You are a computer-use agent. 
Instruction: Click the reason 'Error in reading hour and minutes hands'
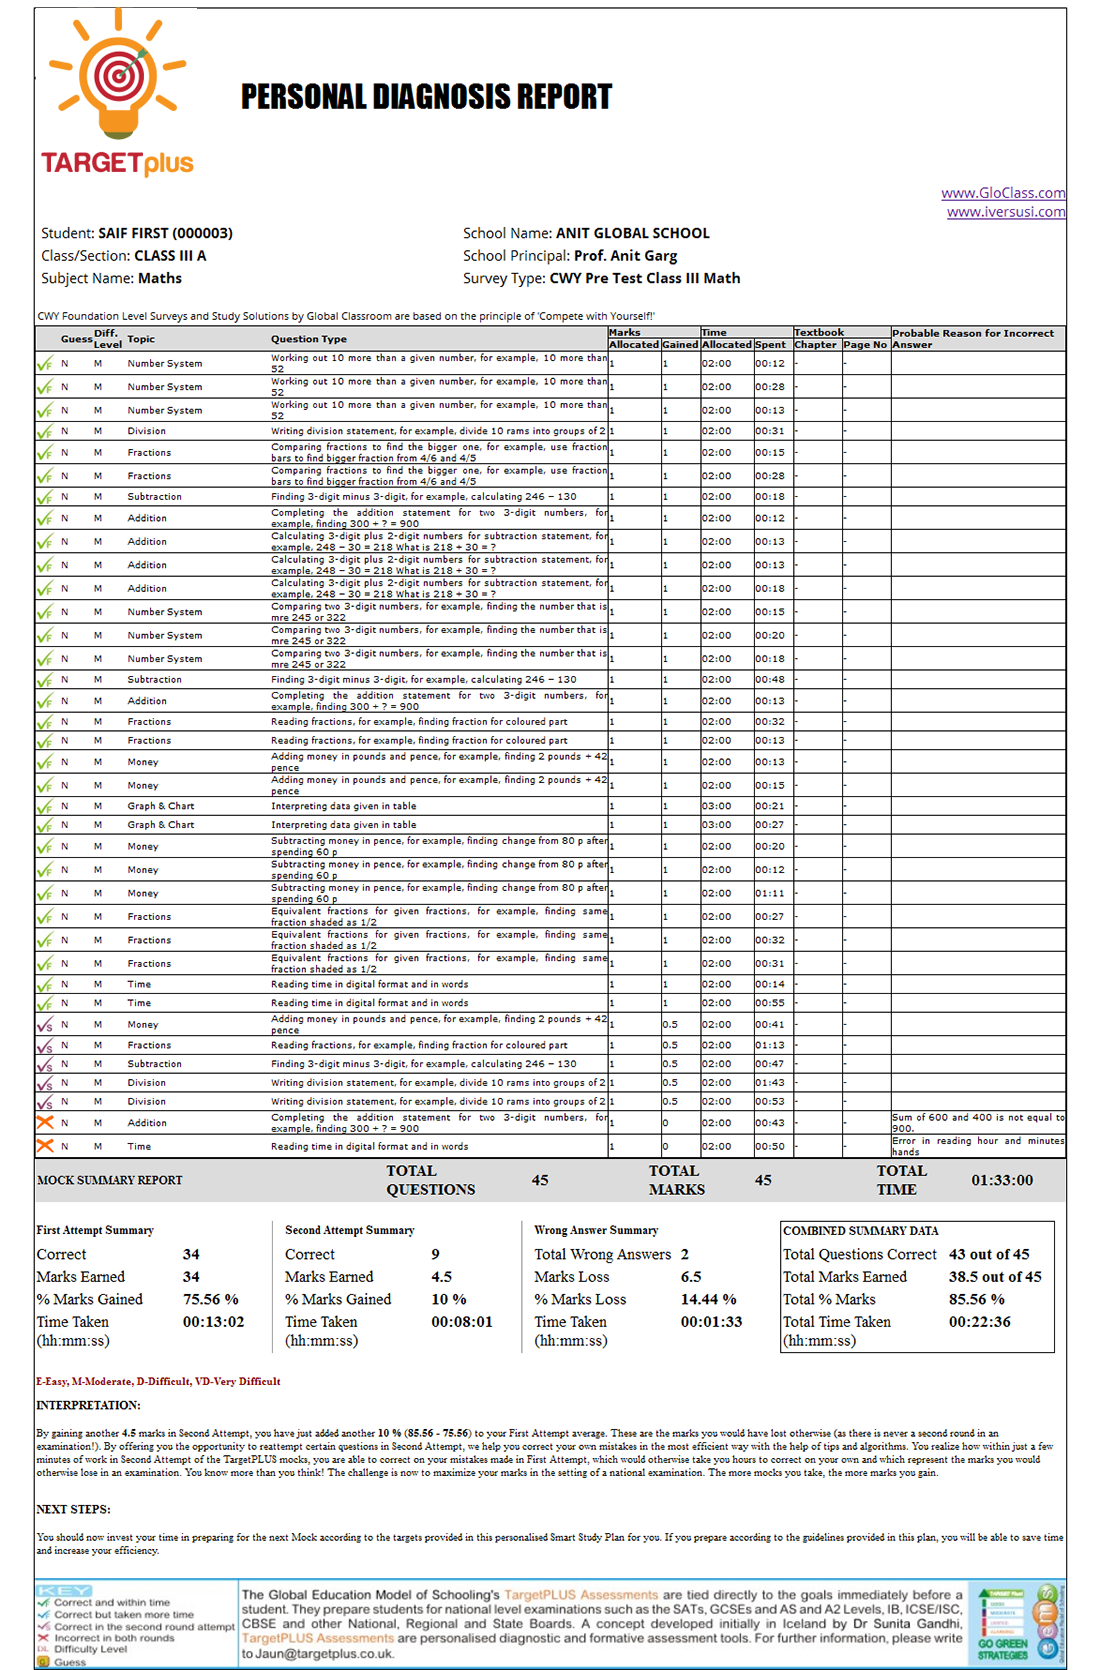(978, 1146)
